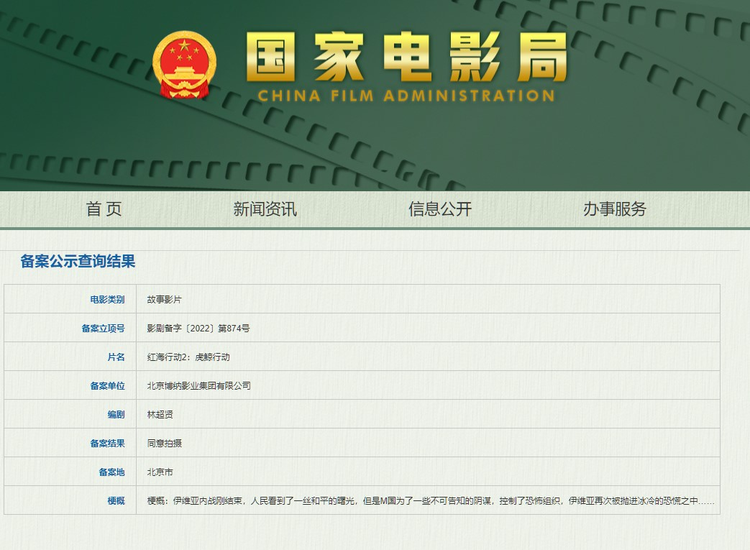Click the 国家电影局 banner title
This screenshot has height=550, width=750.
[405, 57]
